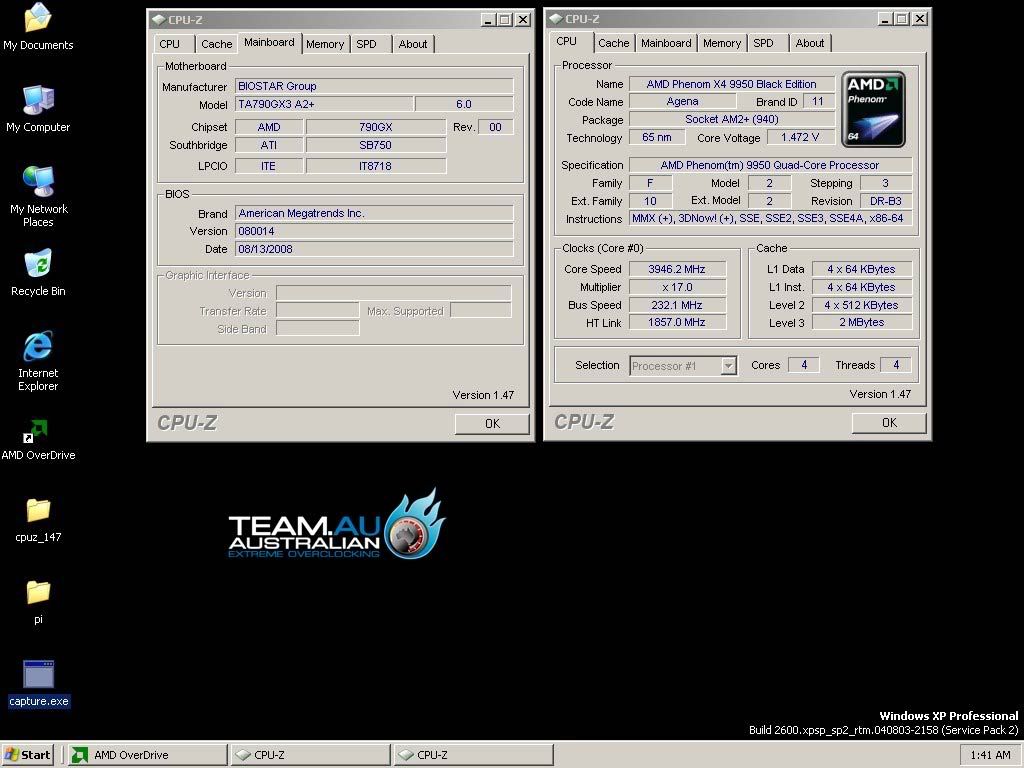Click OK in CPU tab CPU-Z window

(889, 423)
